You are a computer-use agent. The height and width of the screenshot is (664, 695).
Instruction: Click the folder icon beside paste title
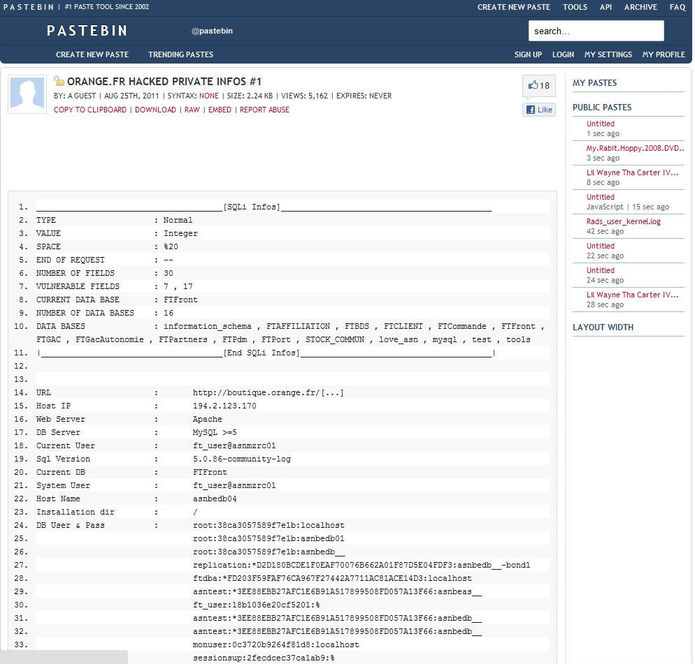tap(59, 81)
